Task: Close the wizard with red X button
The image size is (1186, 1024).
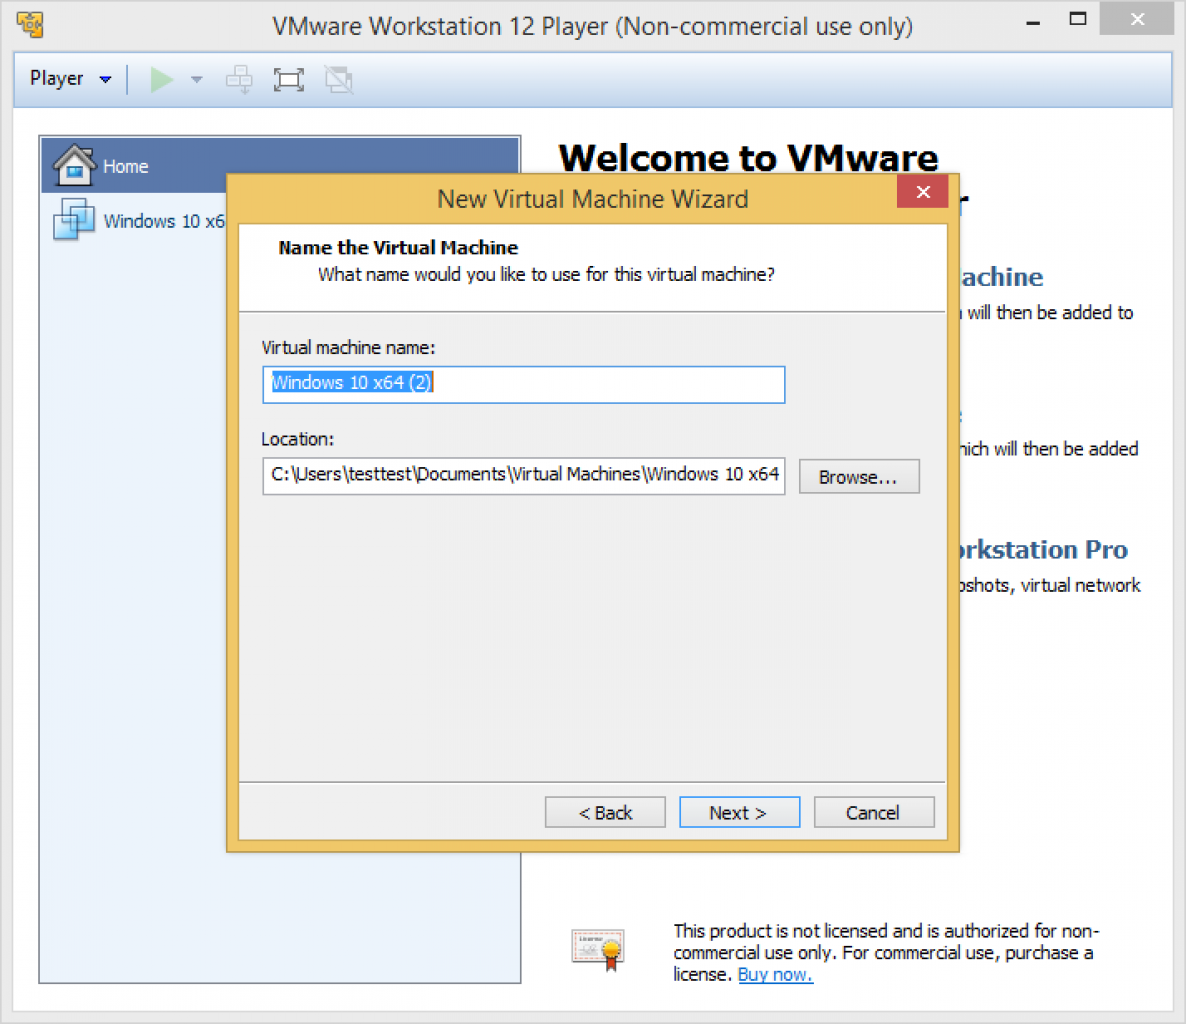Action: pos(923,192)
